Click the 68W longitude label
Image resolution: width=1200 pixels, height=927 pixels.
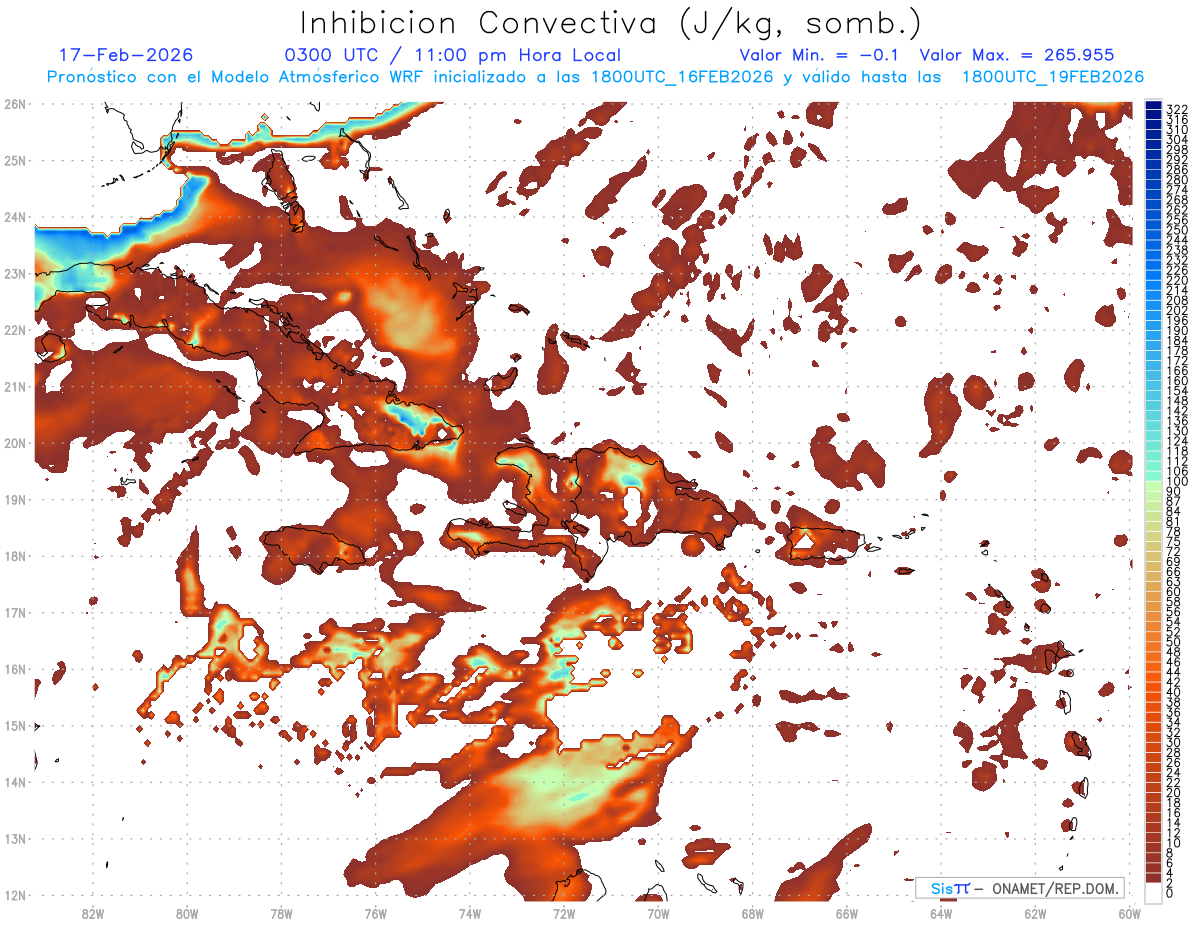753,913
